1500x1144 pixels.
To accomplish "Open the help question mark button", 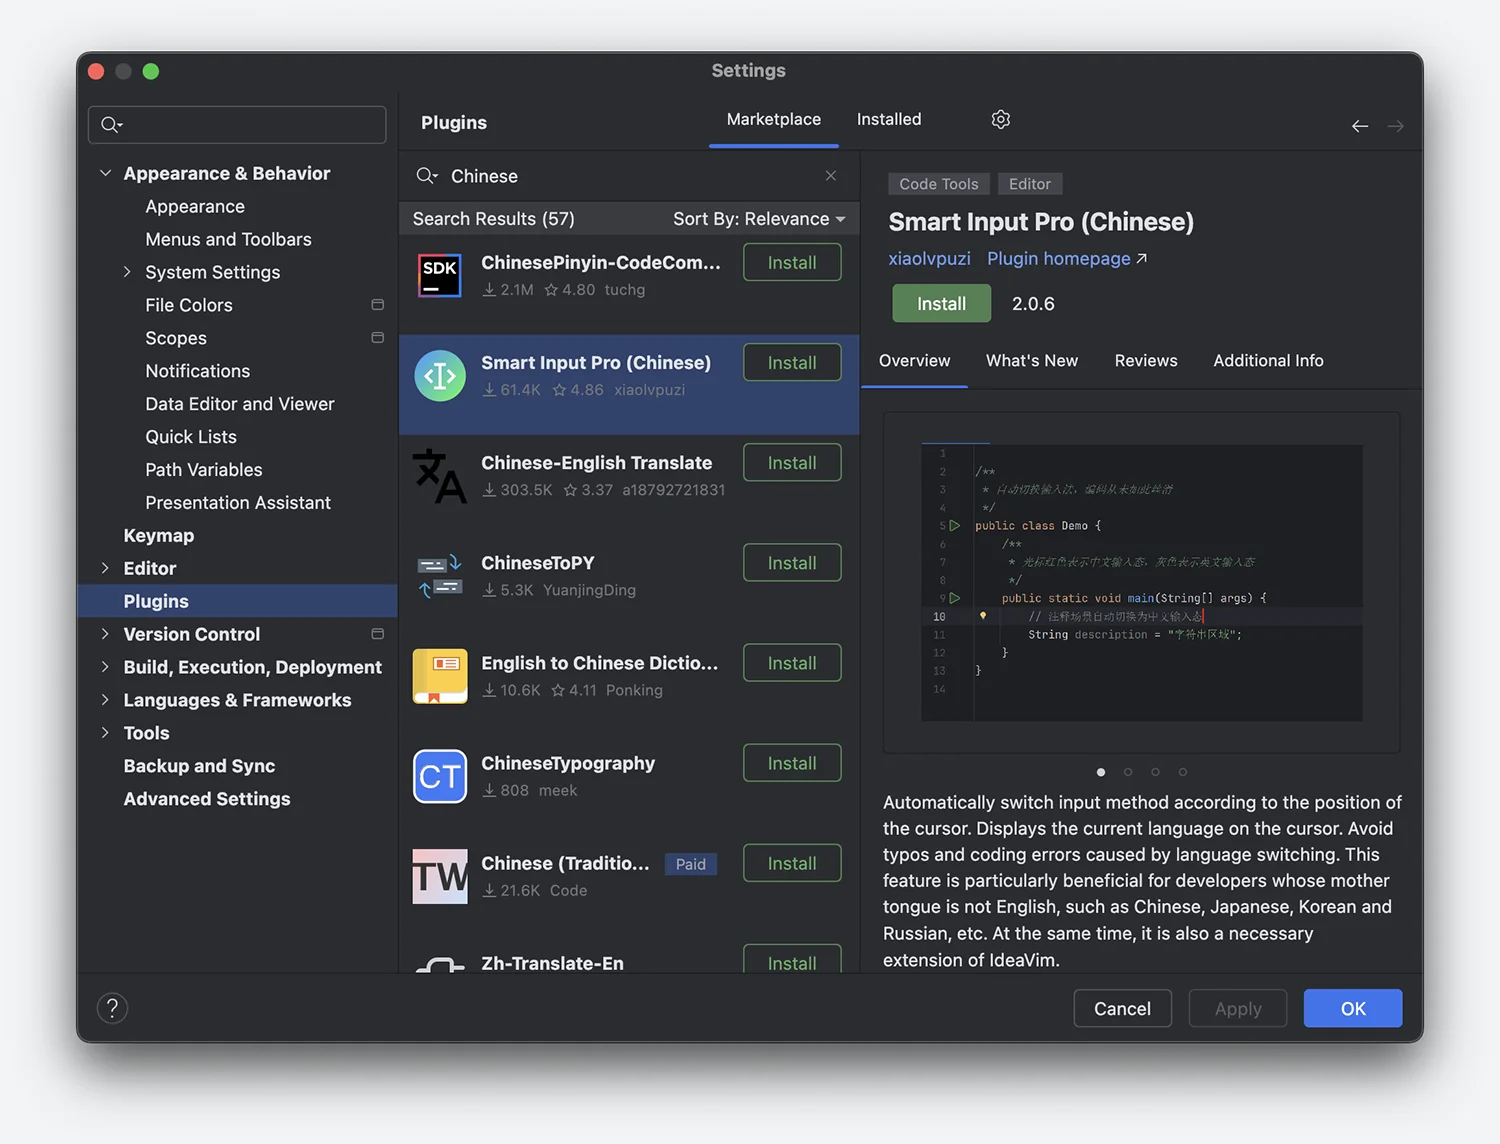I will click(112, 1008).
